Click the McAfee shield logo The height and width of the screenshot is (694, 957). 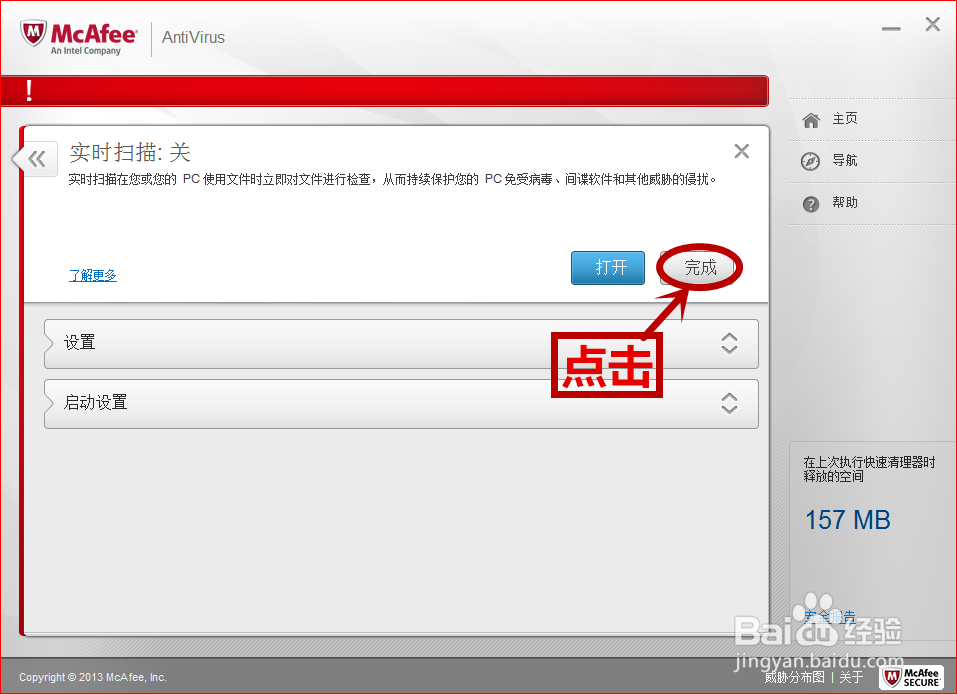(33, 32)
